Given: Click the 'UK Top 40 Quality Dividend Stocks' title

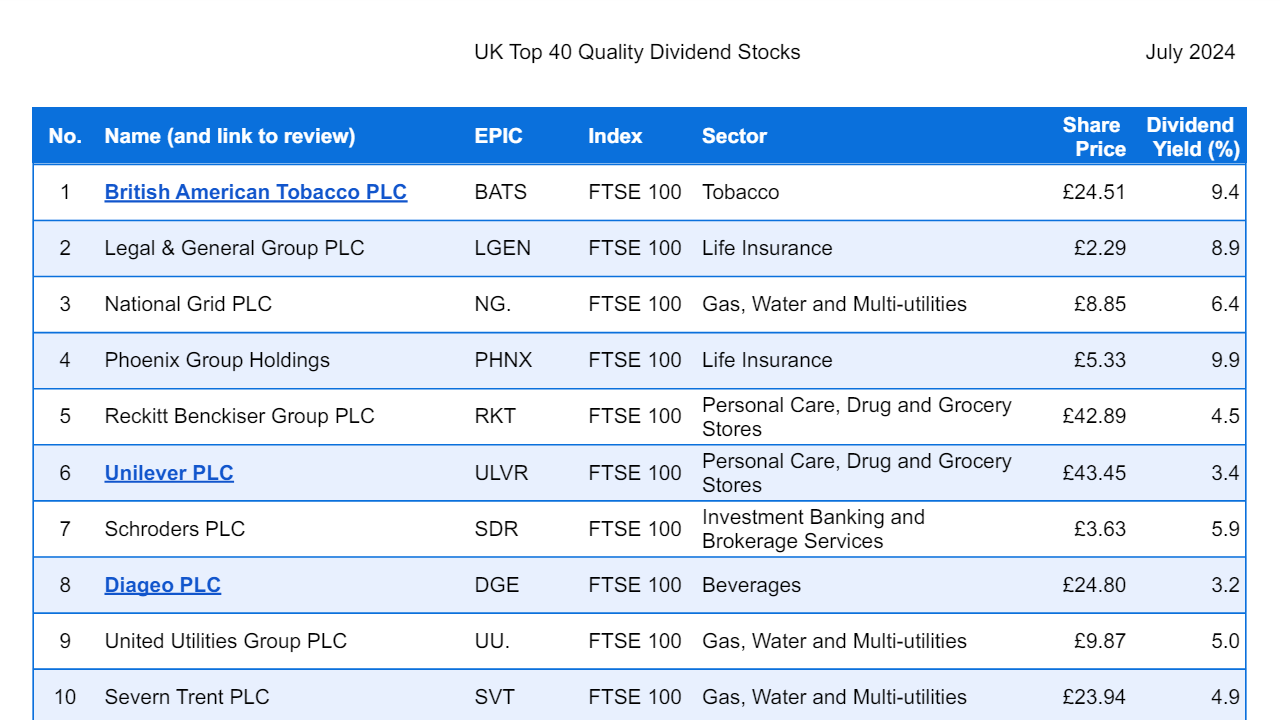Looking at the screenshot, I should 637,52.
